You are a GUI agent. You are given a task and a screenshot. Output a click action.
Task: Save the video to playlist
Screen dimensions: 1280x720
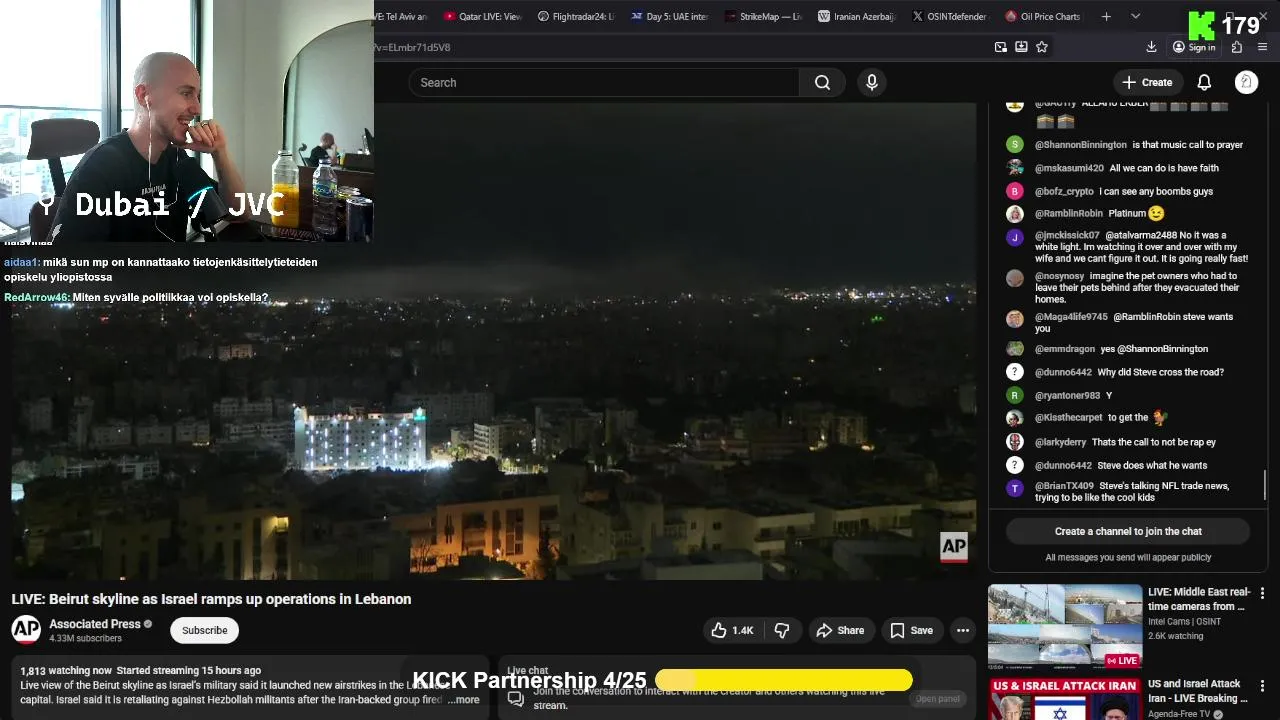[x=911, y=630]
